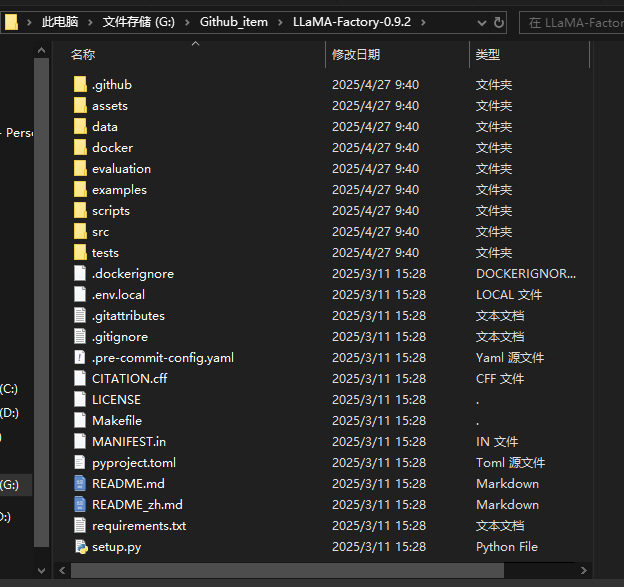624x587 pixels.
Task: Sort by the 类型 column header
Action: (529, 55)
